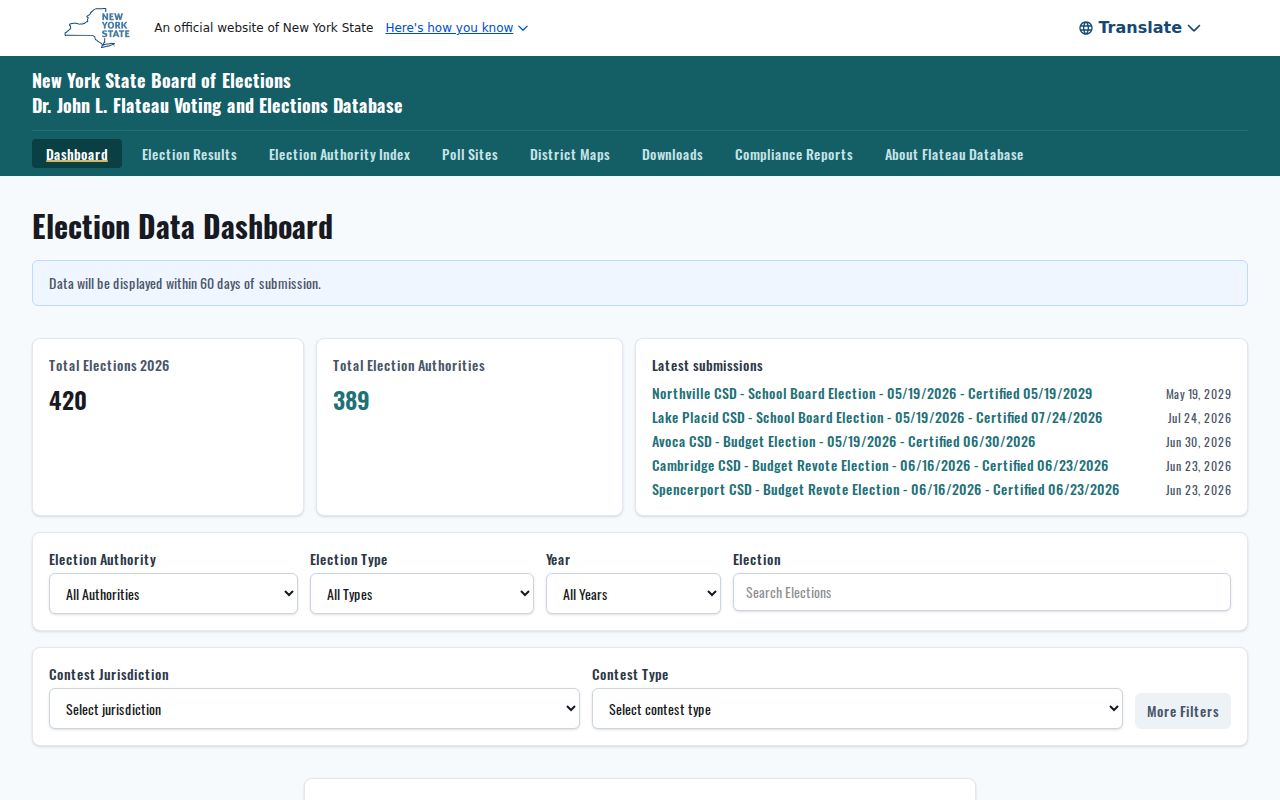Select the Dashboard nav tab

(x=77, y=154)
